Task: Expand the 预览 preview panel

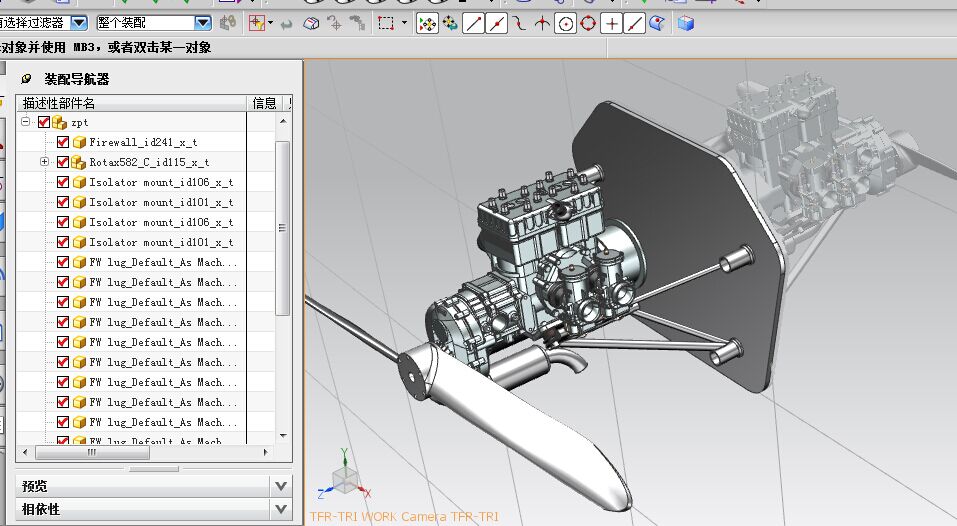Action: pos(281,486)
